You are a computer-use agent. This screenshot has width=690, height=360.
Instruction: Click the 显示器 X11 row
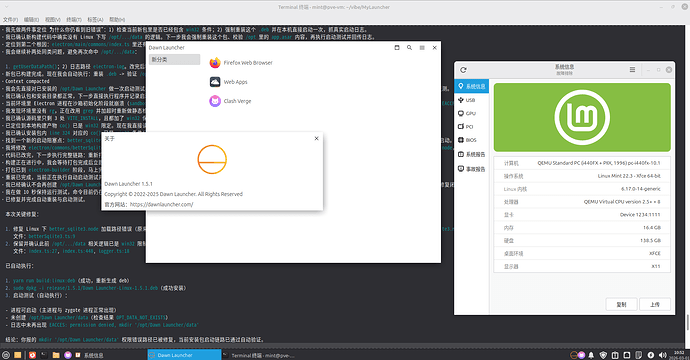point(582,266)
